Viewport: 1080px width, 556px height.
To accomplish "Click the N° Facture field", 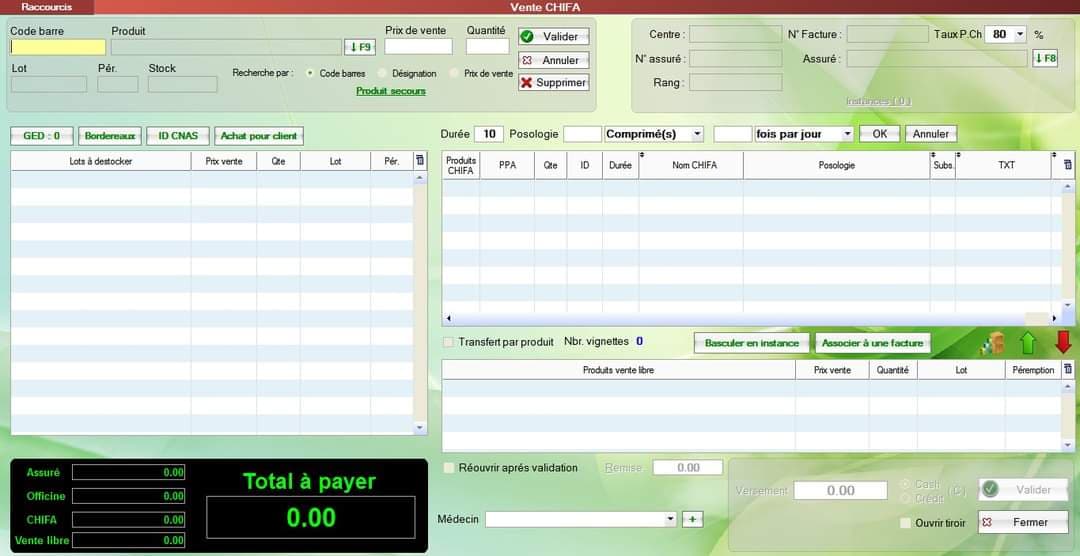I will click(x=888, y=34).
